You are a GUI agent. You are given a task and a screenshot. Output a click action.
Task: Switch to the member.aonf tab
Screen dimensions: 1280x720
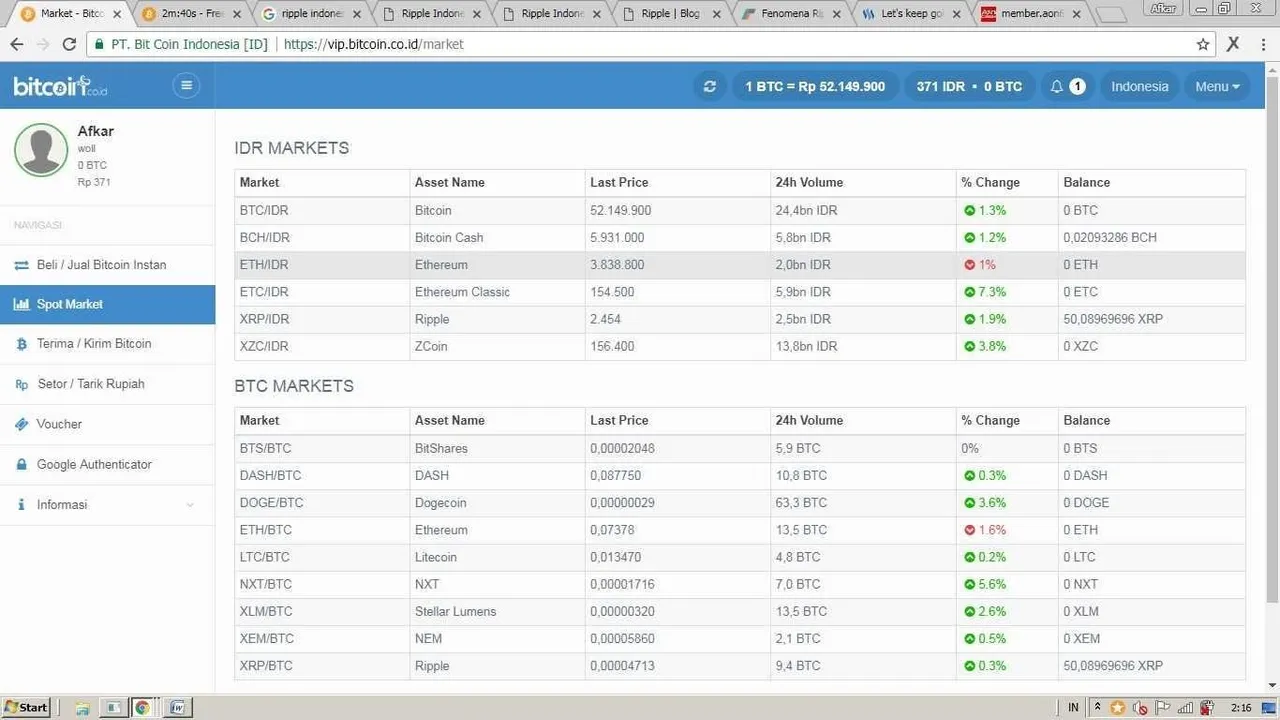pyautogui.click(x=1030, y=14)
